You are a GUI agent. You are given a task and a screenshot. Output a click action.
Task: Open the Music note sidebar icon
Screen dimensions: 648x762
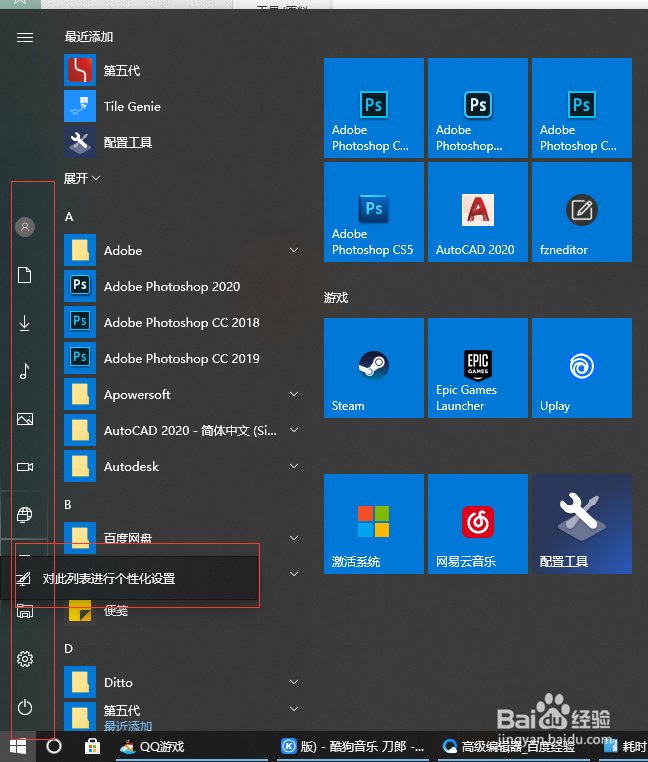pyautogui.click(x=25, y=371)
